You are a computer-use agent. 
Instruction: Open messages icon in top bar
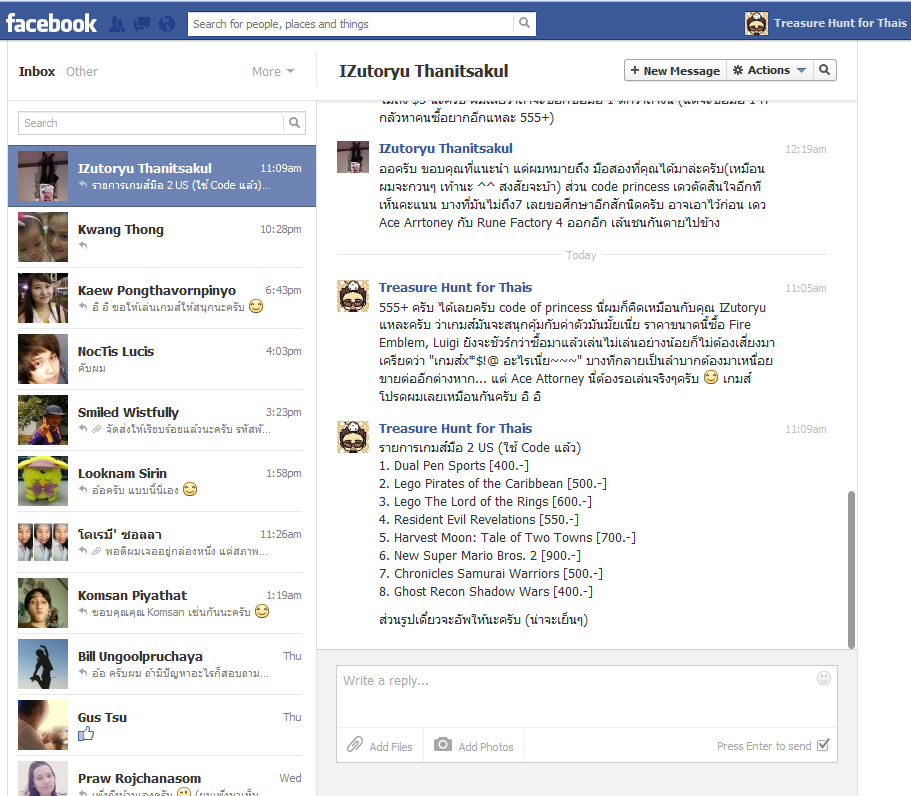(x=142, y=24)
